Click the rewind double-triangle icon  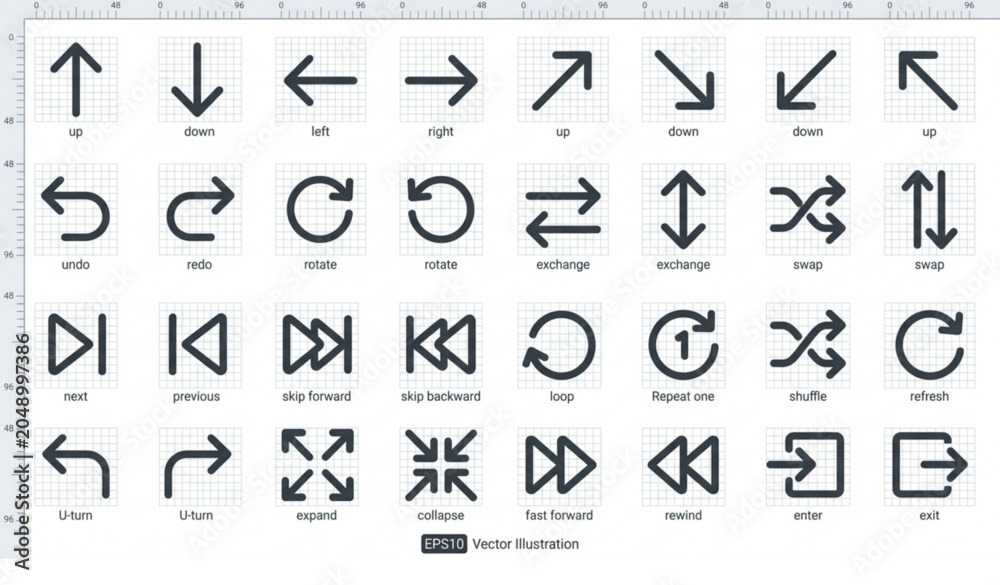pyautogui.click(x=683, y=465)
